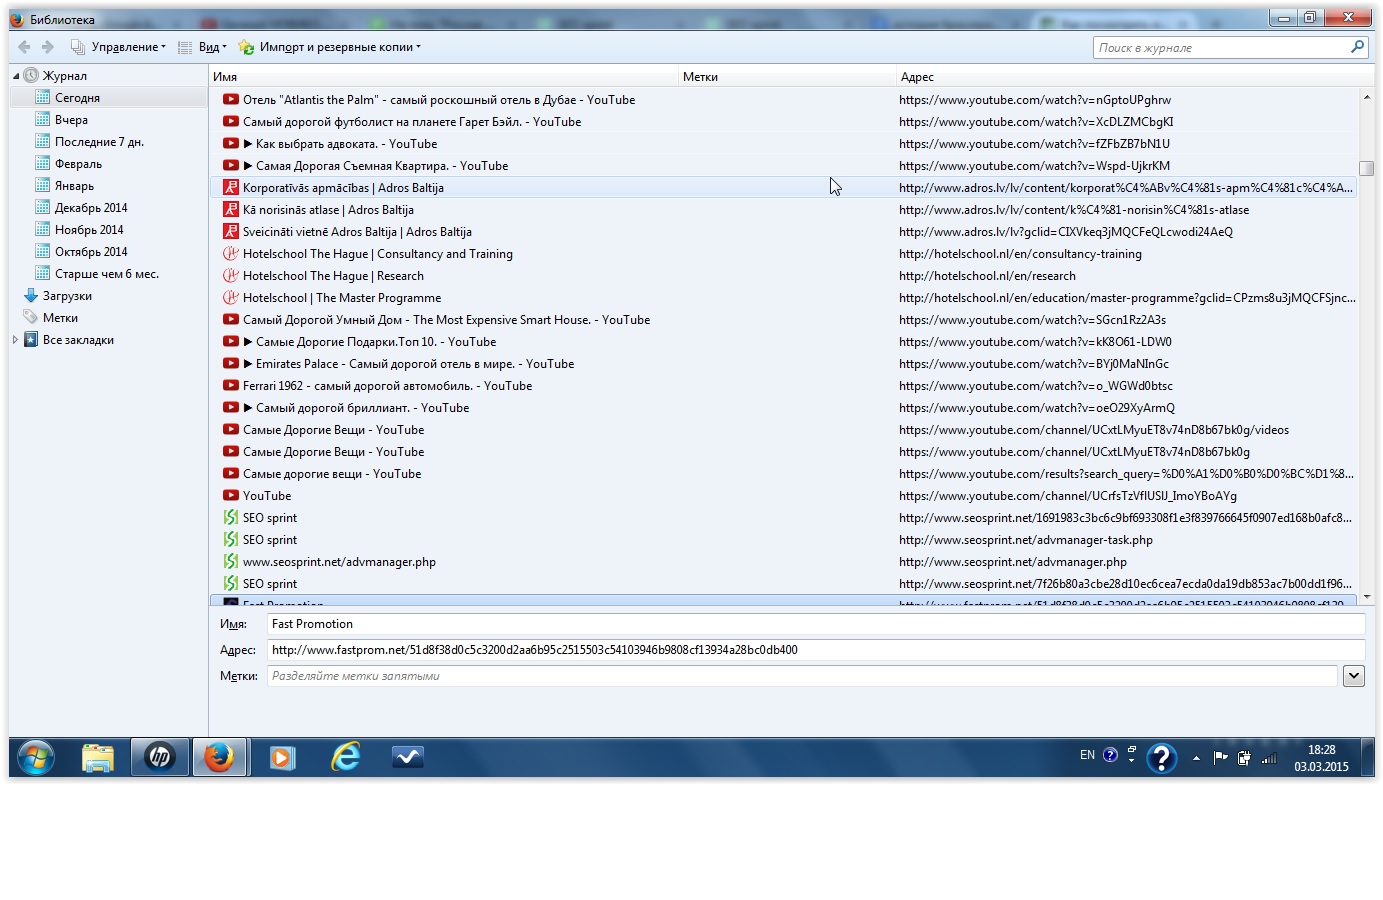Select Вчера in the history tree
Viewport: 1383px width, 900px height.
(x=71, y=120)
